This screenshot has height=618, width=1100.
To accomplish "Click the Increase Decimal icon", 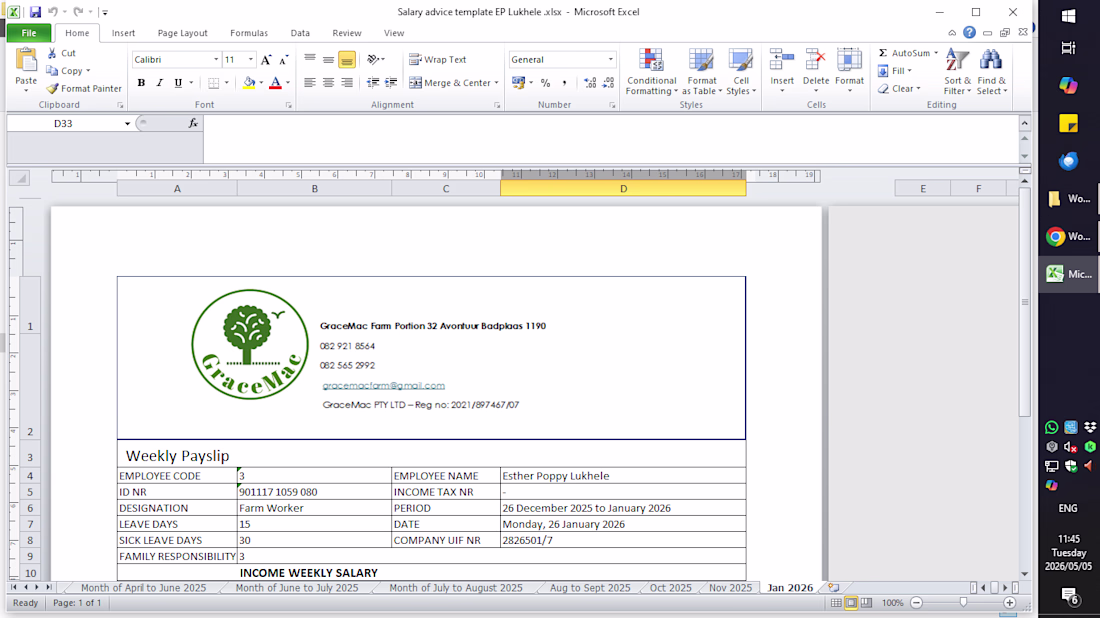I will (x=590, y=83).
